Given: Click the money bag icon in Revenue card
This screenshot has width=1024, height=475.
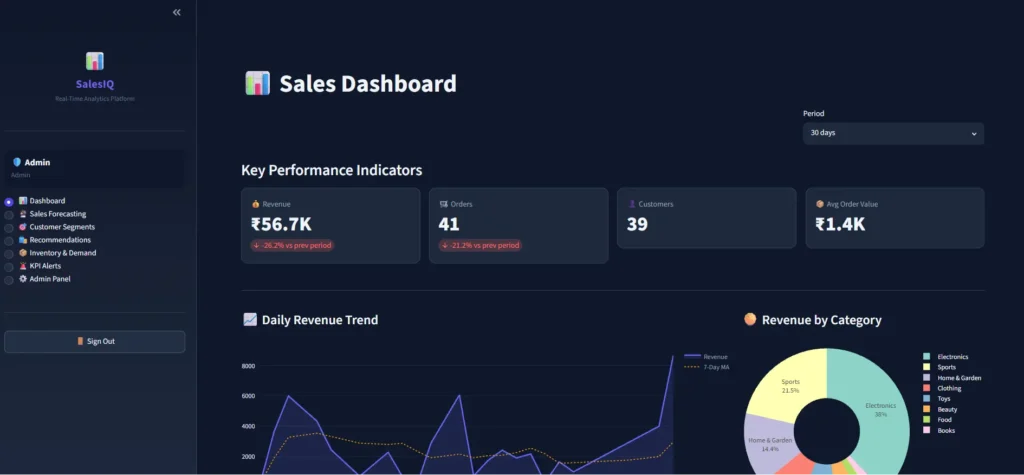Looking at the screenshot, I should coord(256,204).
